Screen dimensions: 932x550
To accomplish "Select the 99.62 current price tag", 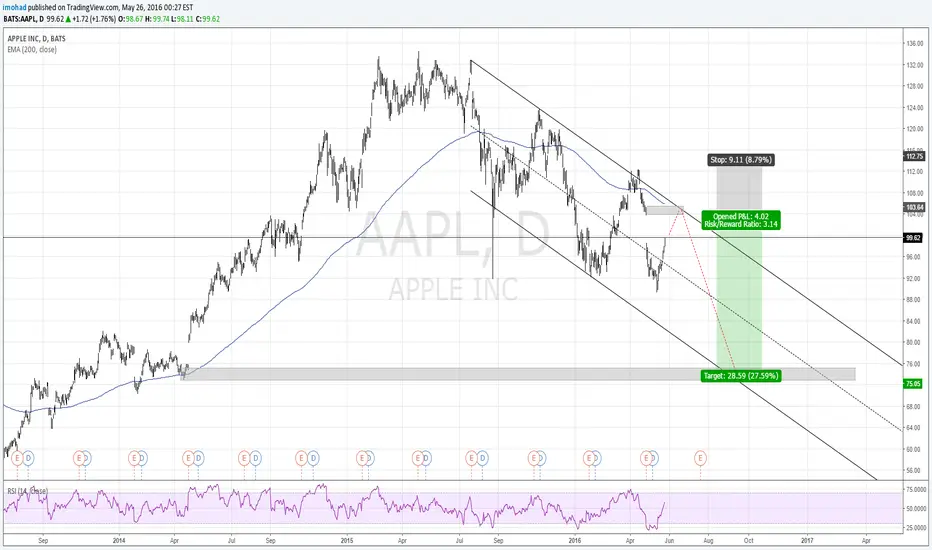I will pyautogui.click(x=913, y=238).
